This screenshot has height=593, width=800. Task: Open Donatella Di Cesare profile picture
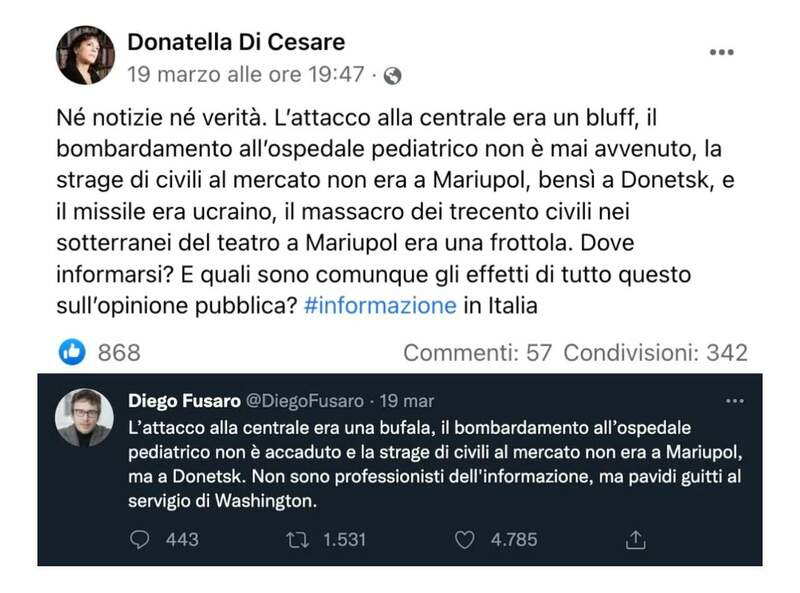(84, 55)
